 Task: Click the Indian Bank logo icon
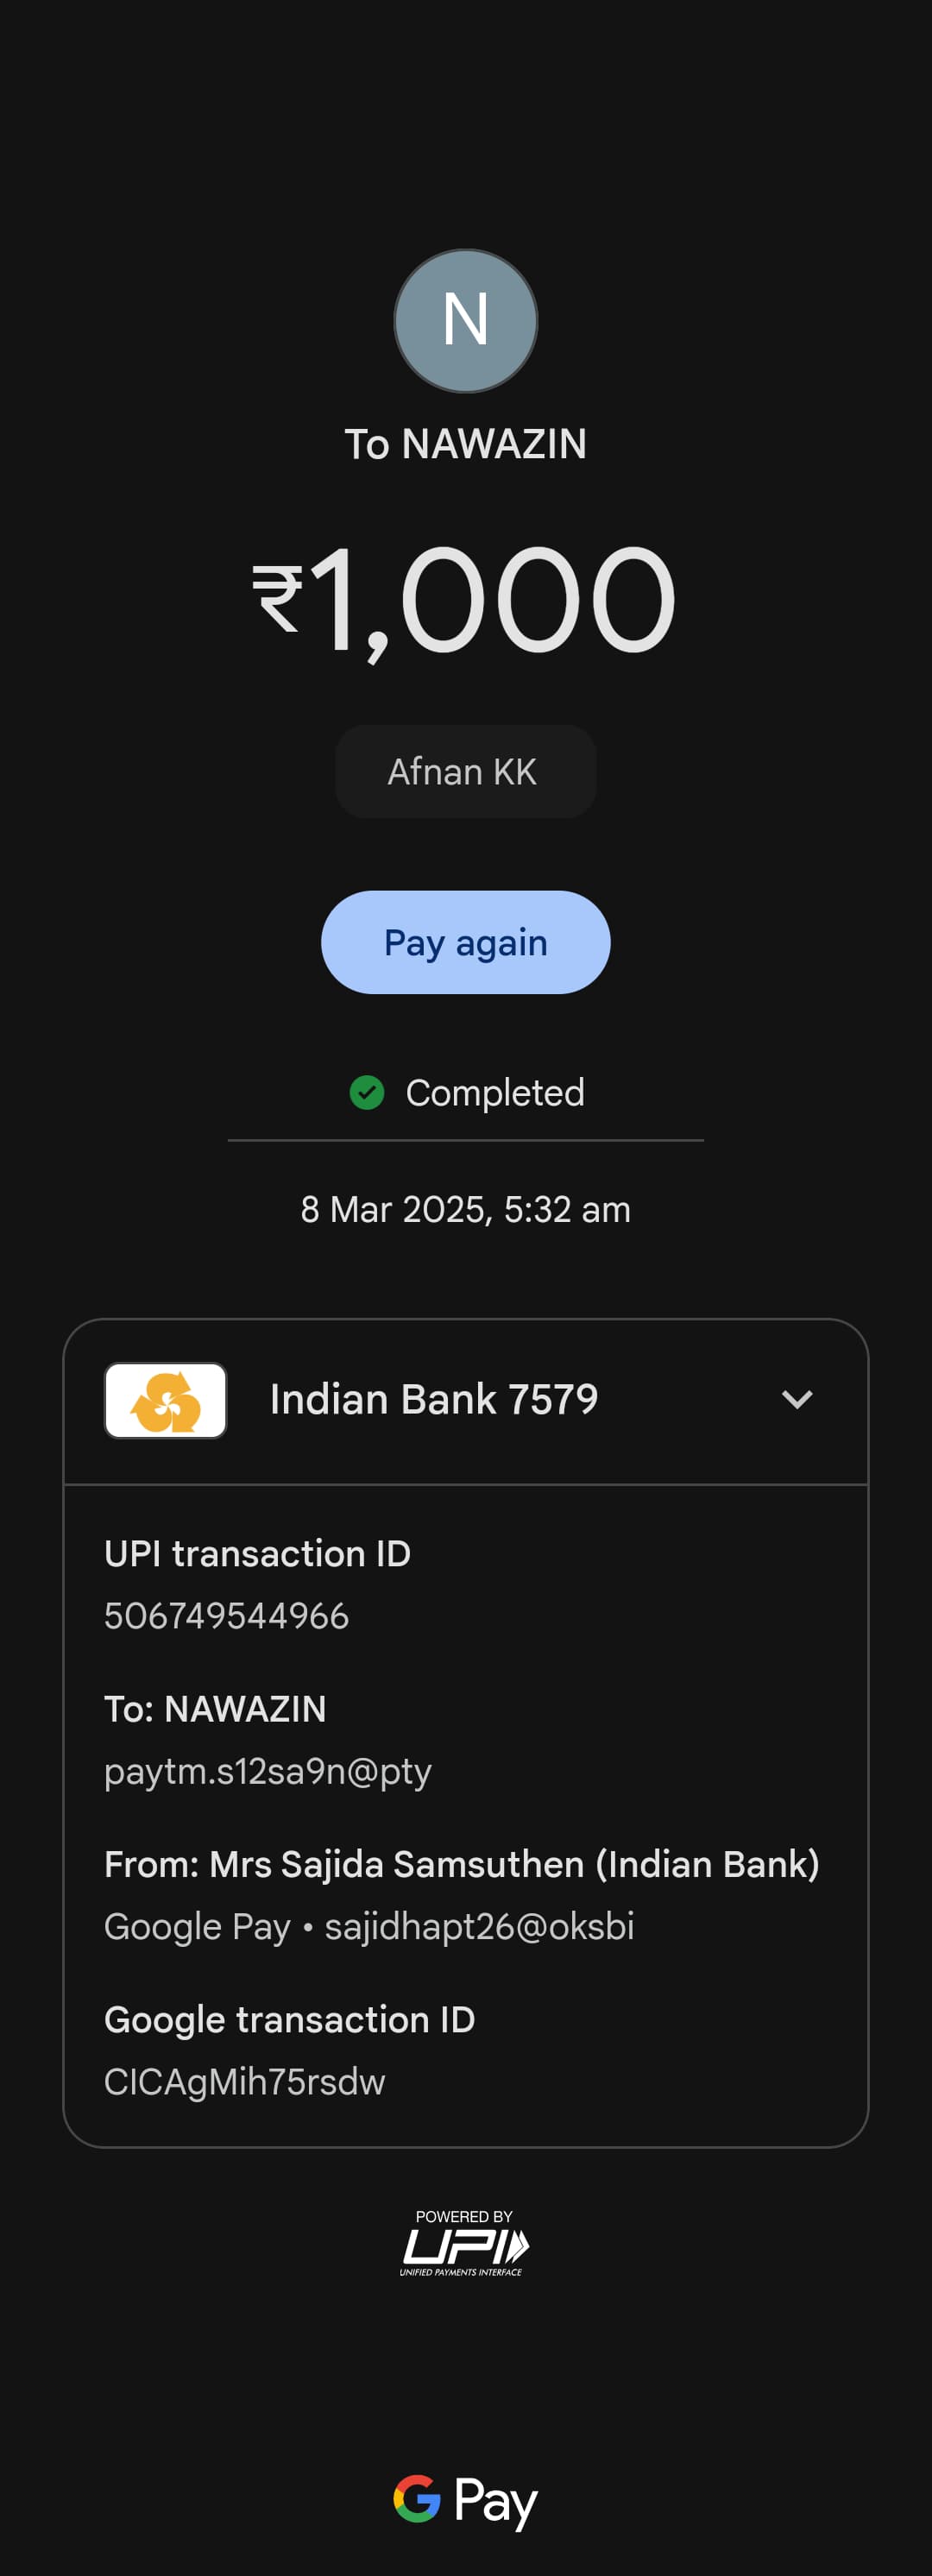click(x=166, y=1400)
